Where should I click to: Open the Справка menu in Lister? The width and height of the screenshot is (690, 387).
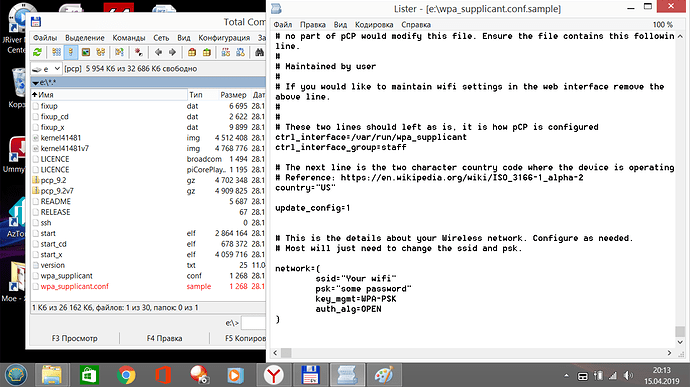(416, 25)
